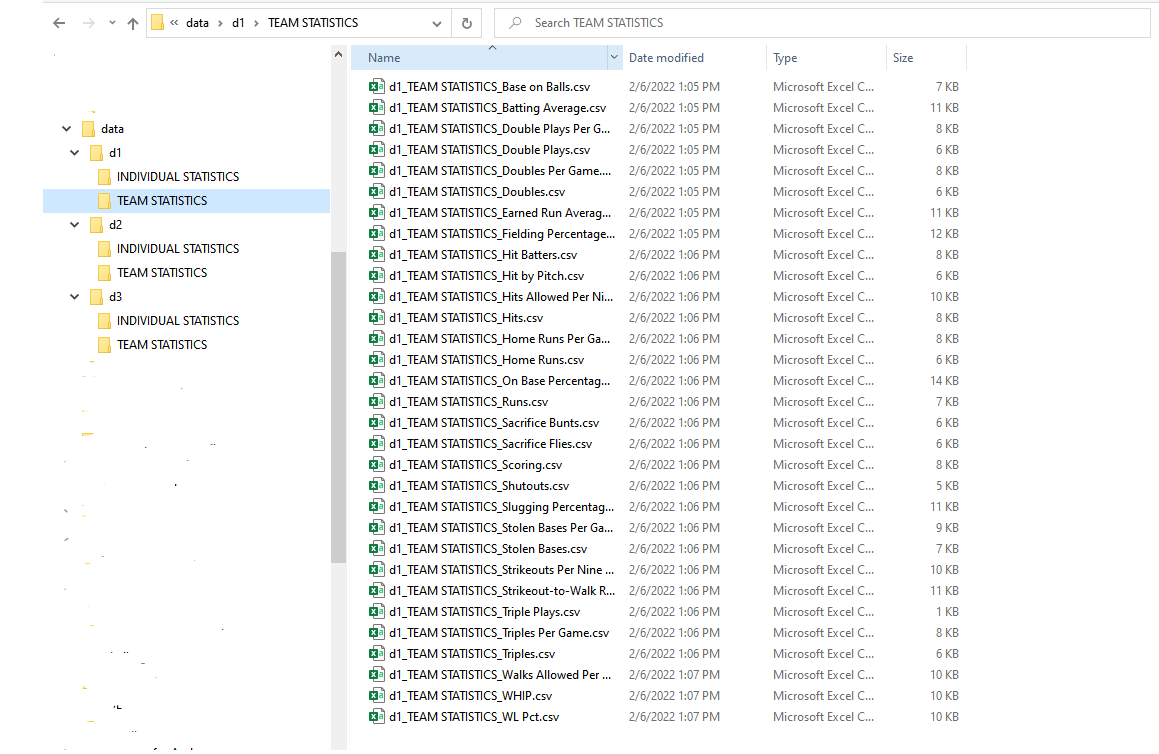Select Sacrifice Bunts.csv file icon
1159x754 pixels.
(377, 423)
